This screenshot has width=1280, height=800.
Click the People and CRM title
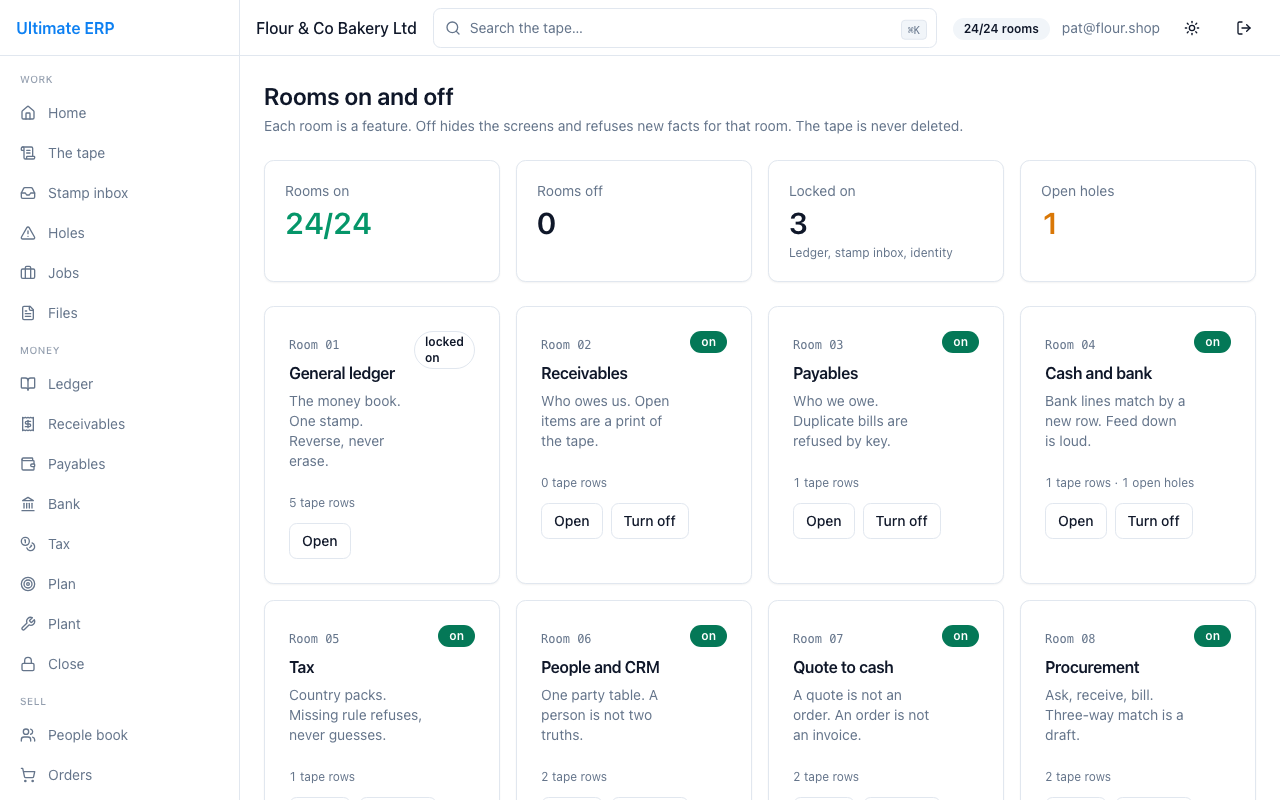click(600, 667)
